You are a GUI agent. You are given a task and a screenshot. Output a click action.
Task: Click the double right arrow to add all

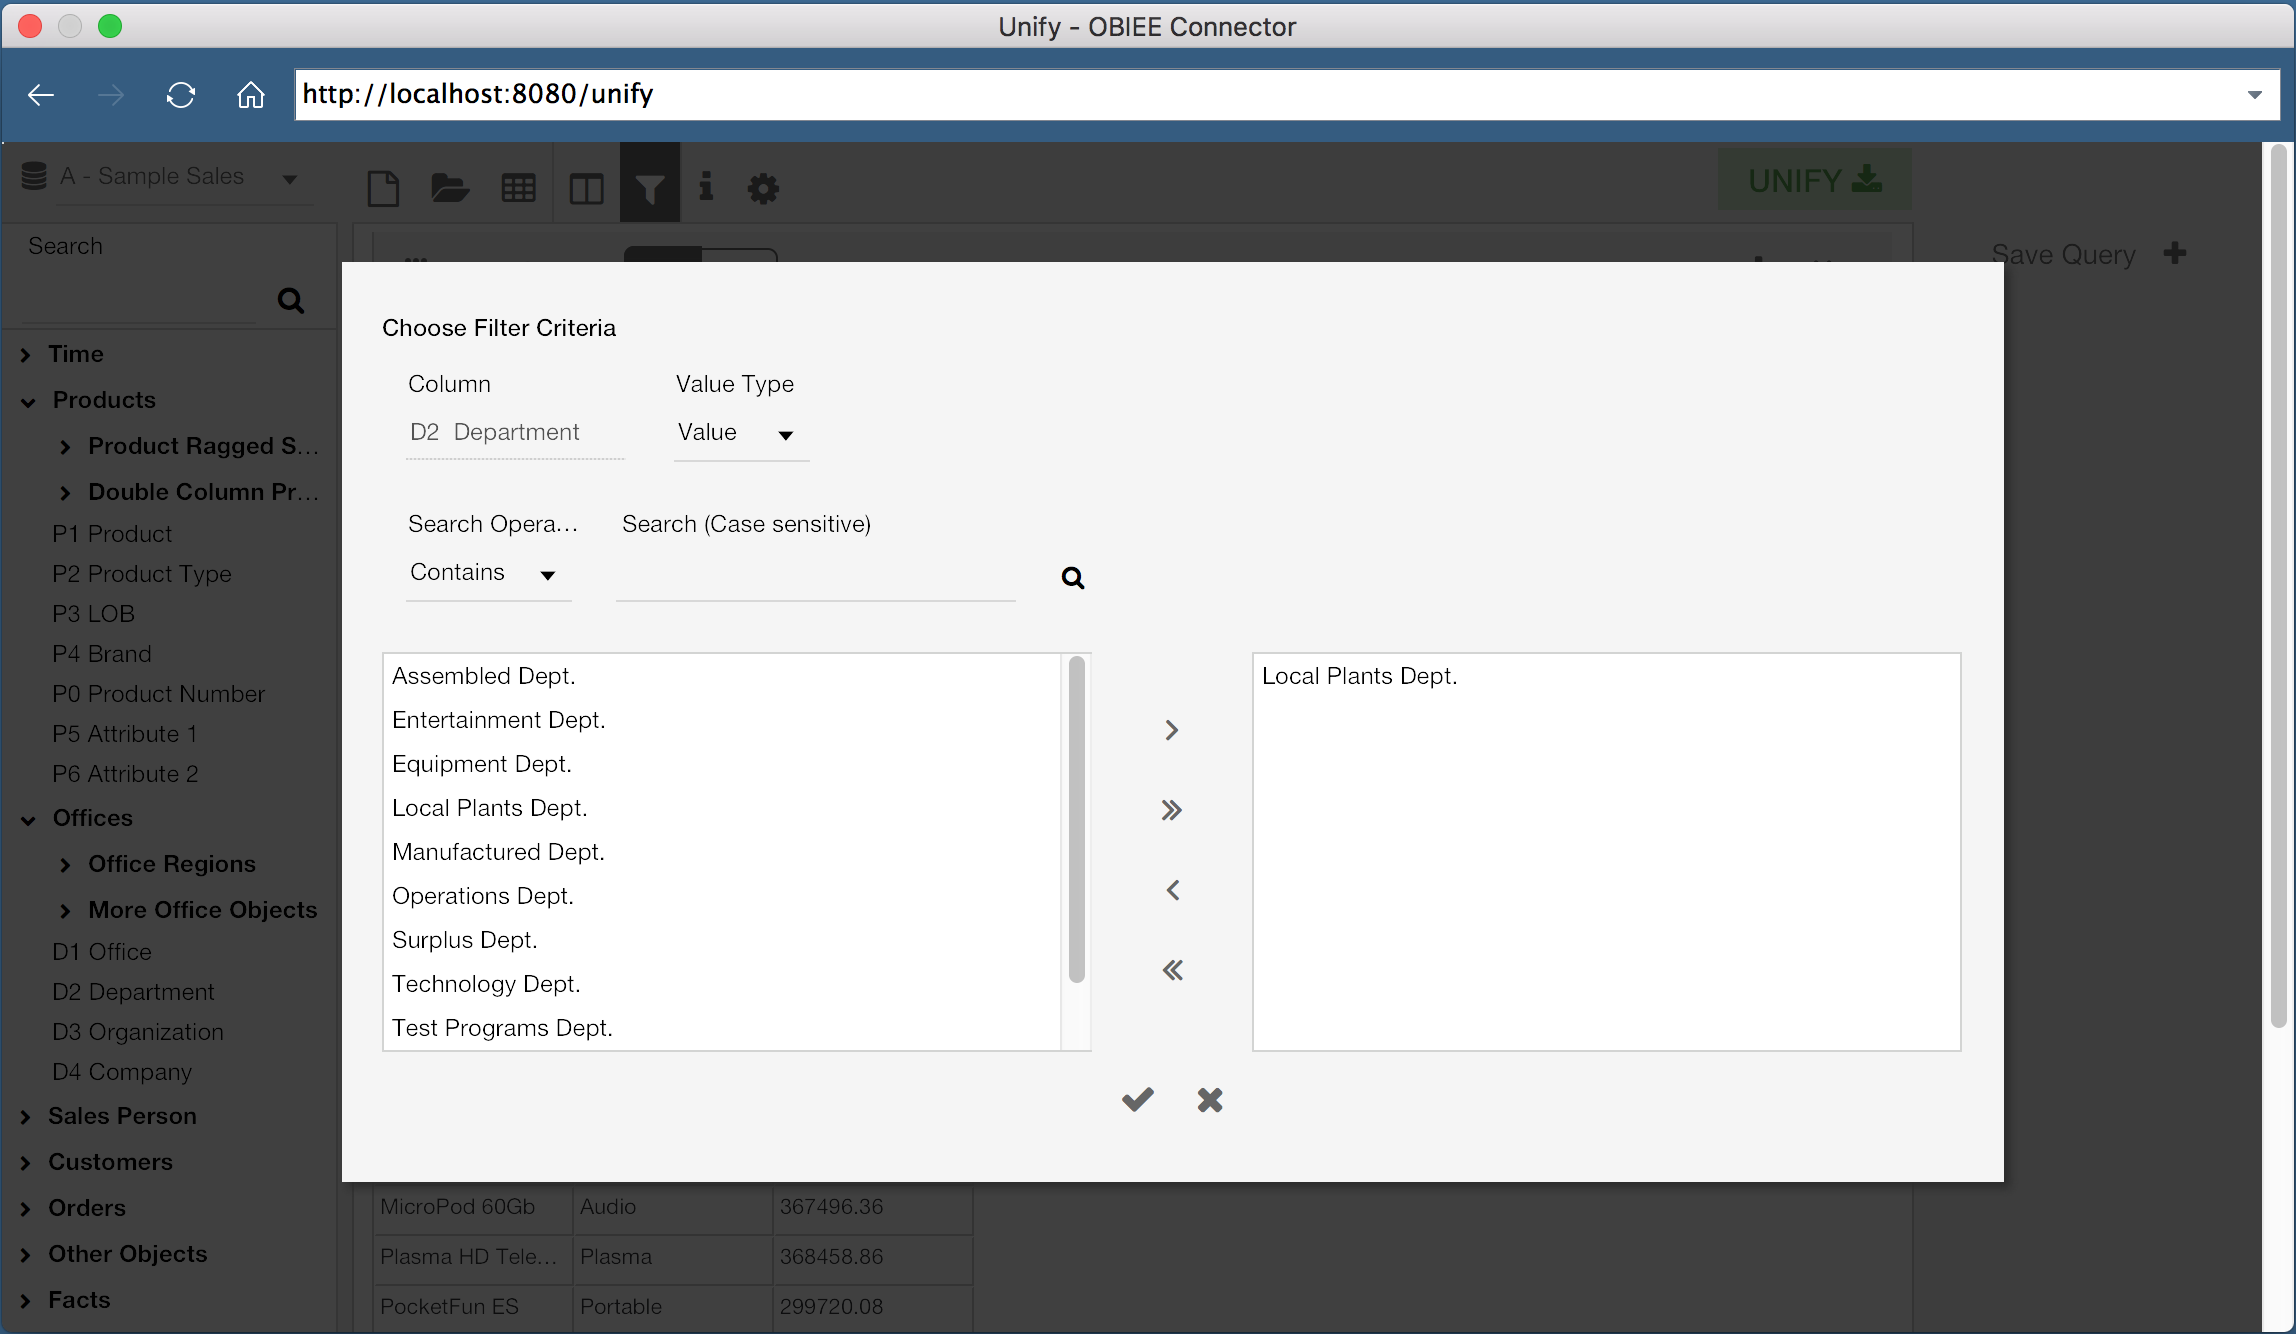point(1172,810)
